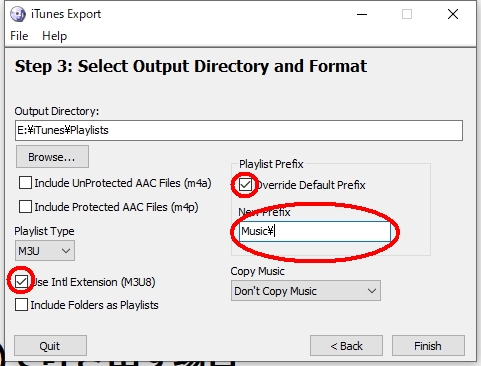
Task: Minimize the iTunes Export window
Action: pyautogui.click(x=362, y=14)
